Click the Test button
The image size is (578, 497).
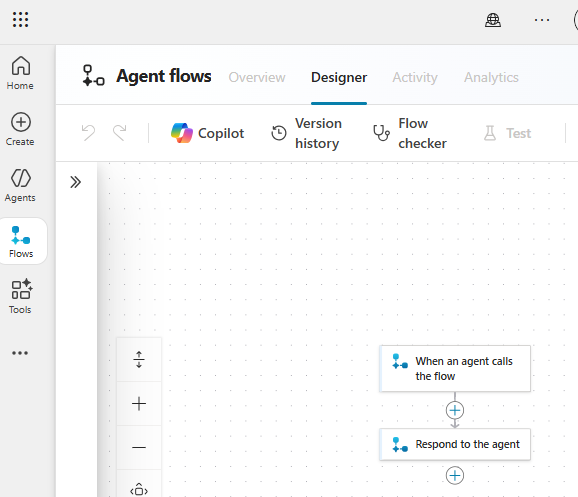pyautogui.click(x=507, y=133)
